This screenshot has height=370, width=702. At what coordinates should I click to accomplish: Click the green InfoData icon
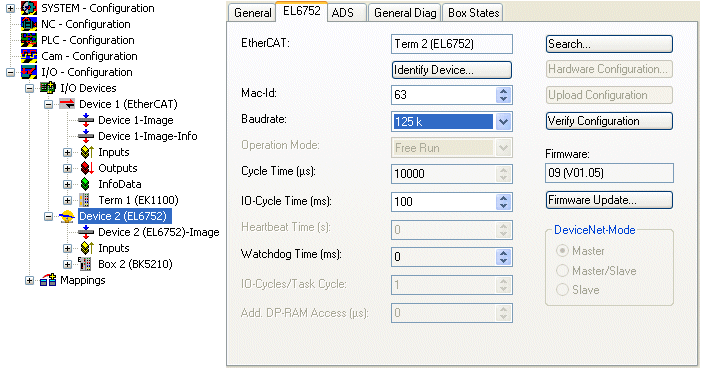pyautogui.click(x=85, y=184)
